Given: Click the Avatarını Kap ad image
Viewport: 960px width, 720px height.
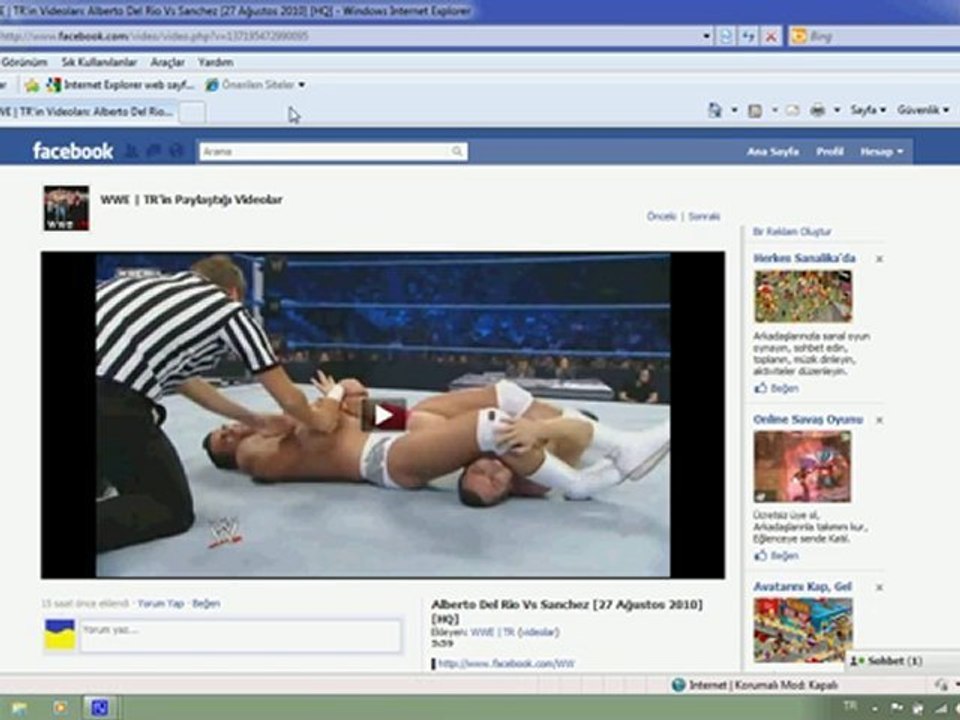Looking at the screenshot, I should point(803,630).
